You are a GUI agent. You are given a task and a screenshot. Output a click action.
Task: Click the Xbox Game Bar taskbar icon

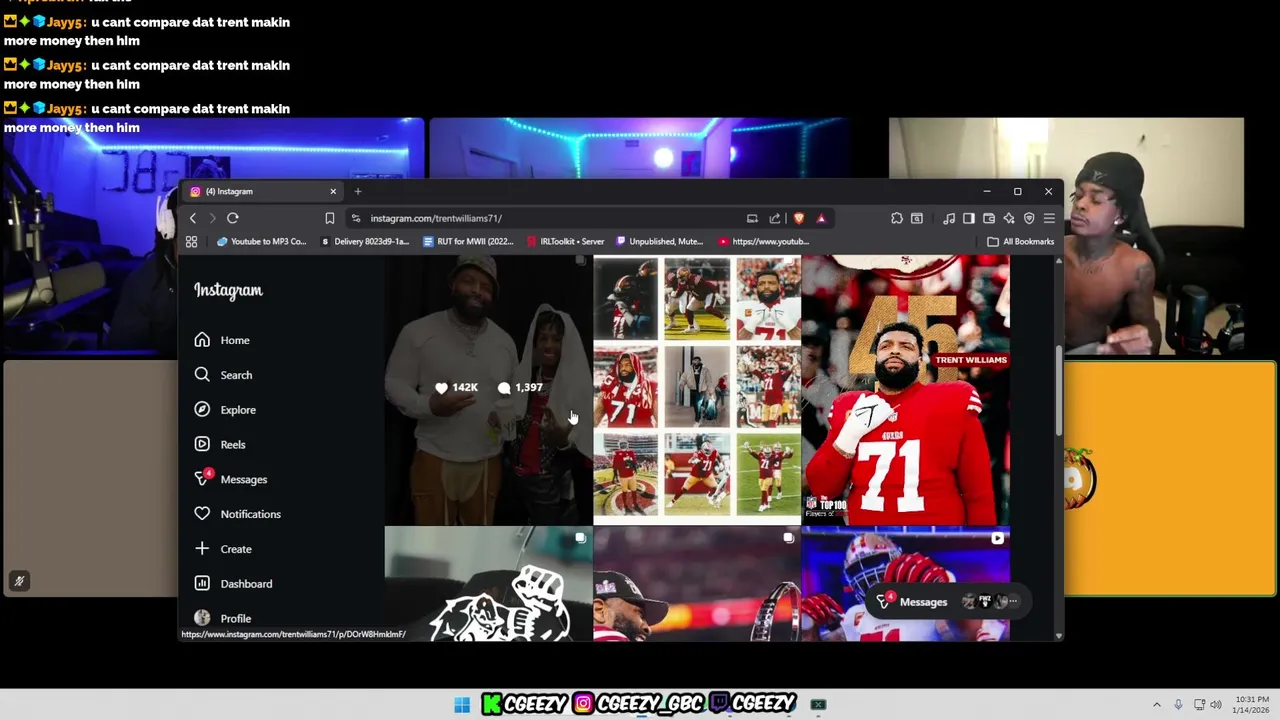tap(818, 705)
